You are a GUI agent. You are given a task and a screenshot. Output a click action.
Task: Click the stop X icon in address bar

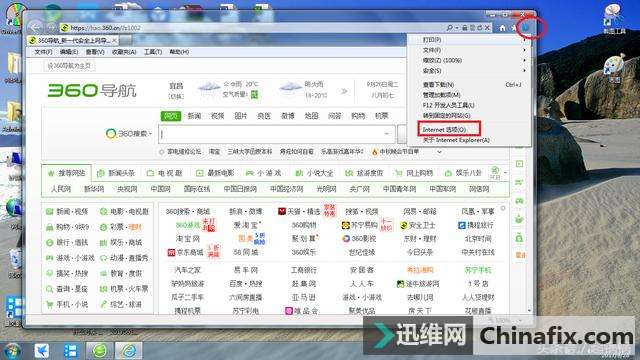pos(487,28)
